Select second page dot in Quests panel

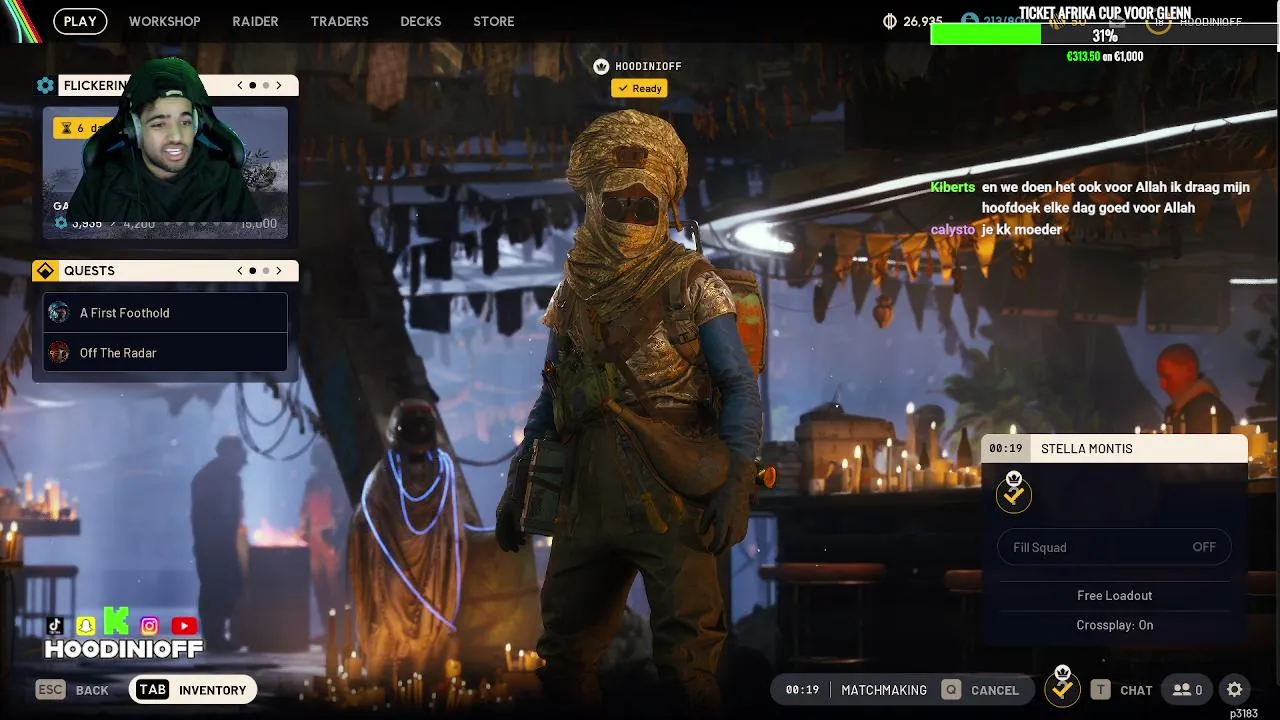coord(265,271)
